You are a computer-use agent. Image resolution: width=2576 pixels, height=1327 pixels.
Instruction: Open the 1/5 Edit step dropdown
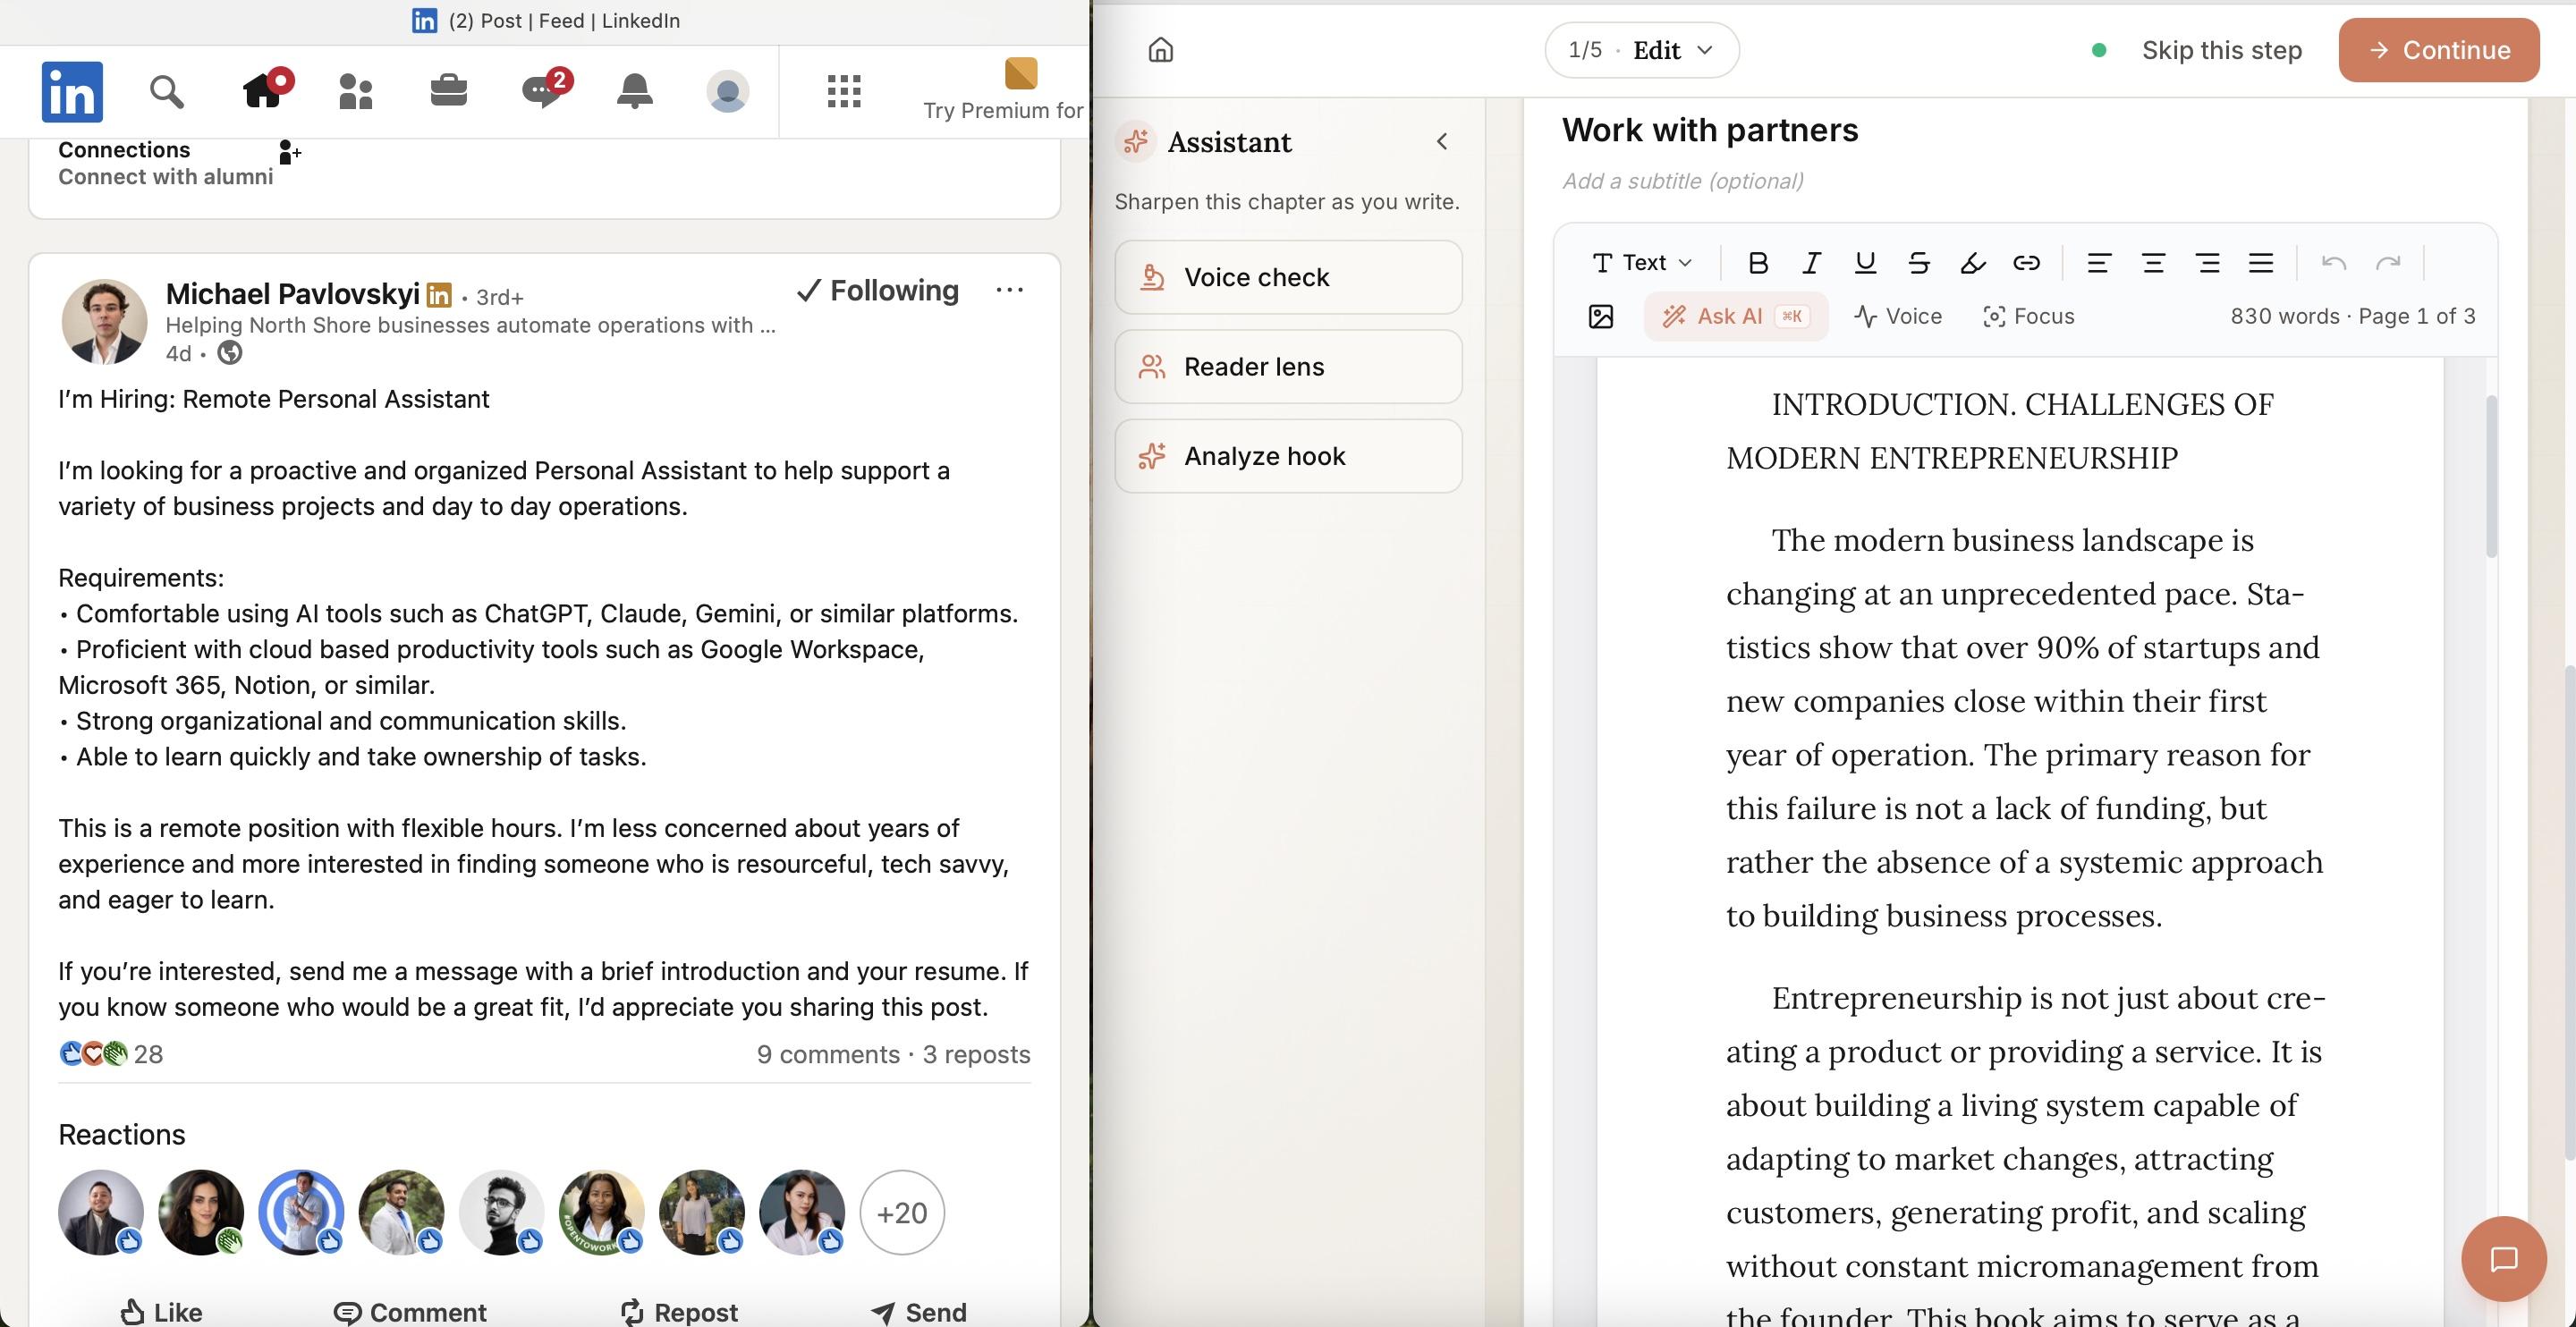[x=1641, y=49]
